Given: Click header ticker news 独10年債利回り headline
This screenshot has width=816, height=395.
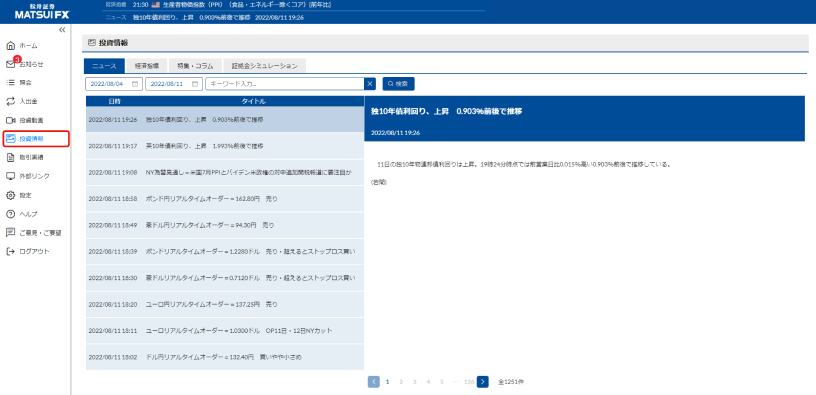Looking at the screenshot, I should coord(219,17).
